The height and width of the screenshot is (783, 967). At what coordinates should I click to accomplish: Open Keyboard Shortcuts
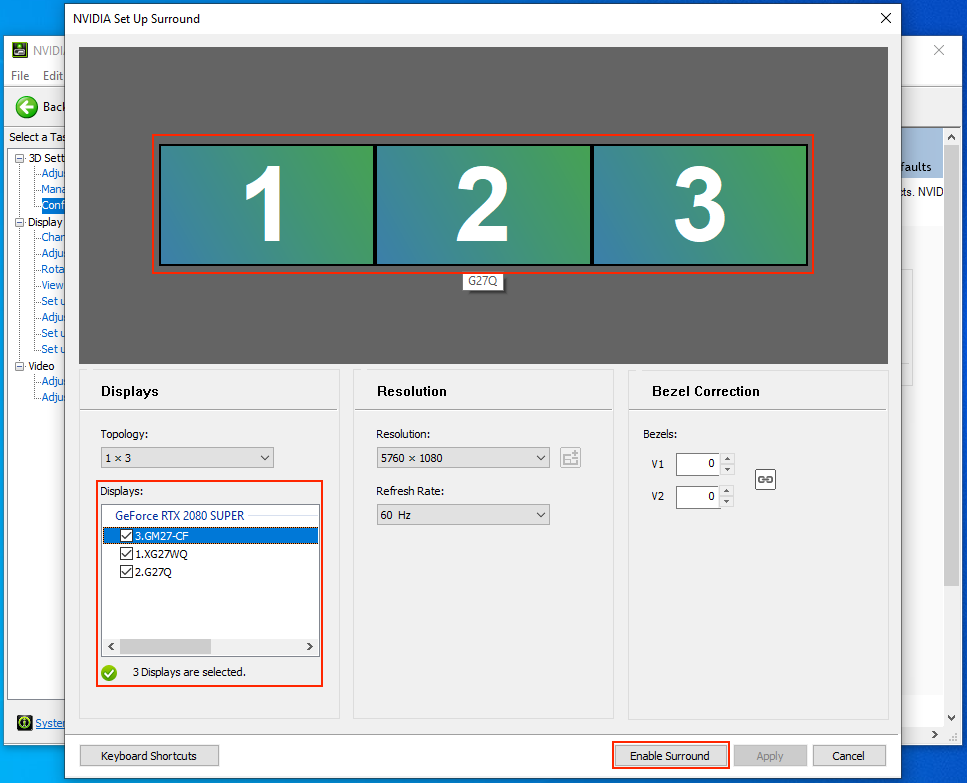(x=149, y=756)
